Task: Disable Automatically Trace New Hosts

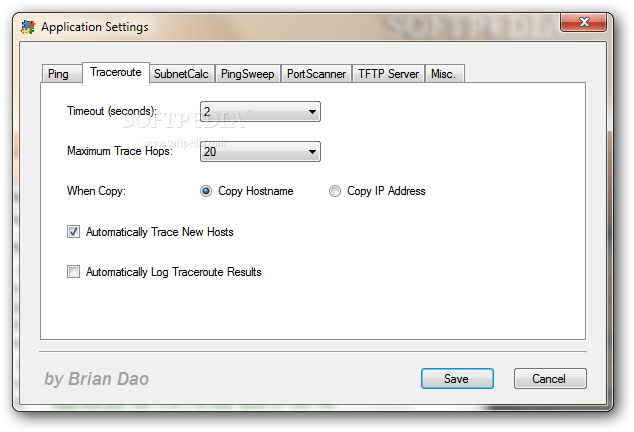Action: tap(73, 232)
